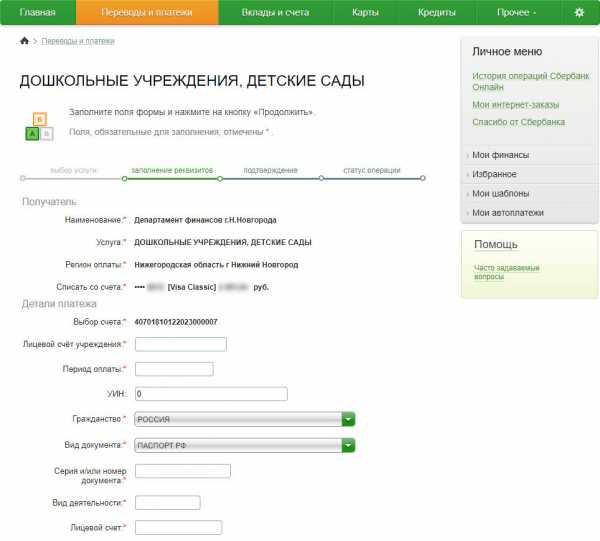This screenshot has width=600, height=541.
Task: Expand the Прочее menu
Action: (516, 13)
